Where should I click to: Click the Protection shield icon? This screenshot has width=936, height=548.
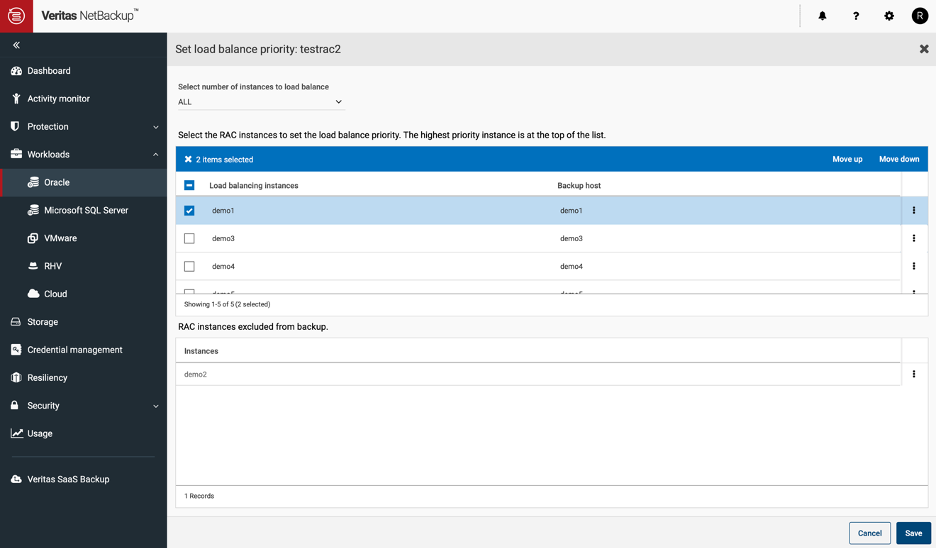tap(16, 127)
